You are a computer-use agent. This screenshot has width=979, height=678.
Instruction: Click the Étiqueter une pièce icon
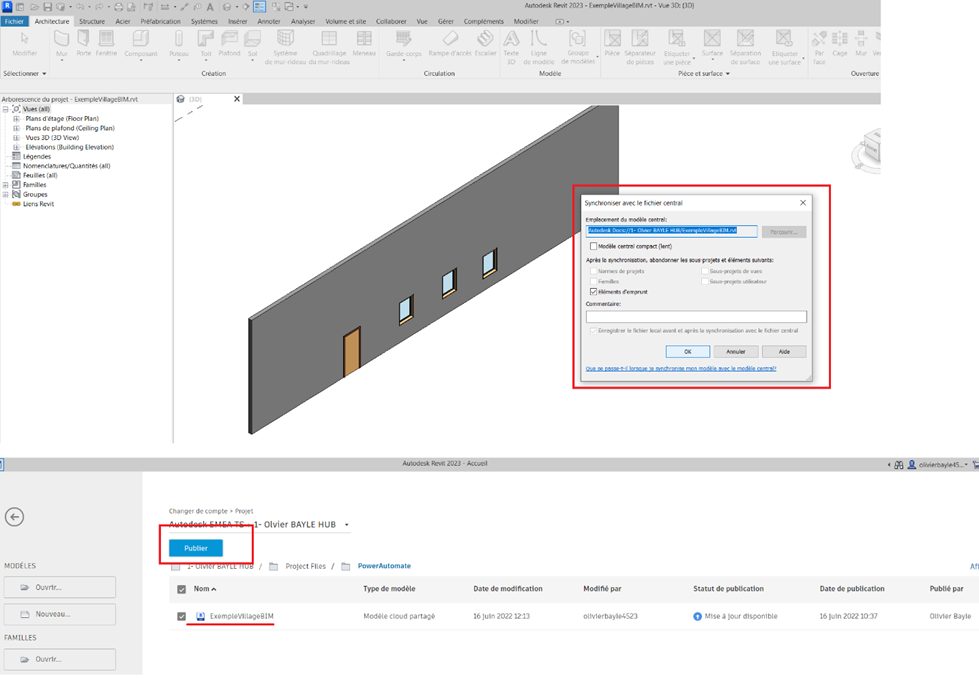(677, 39)
